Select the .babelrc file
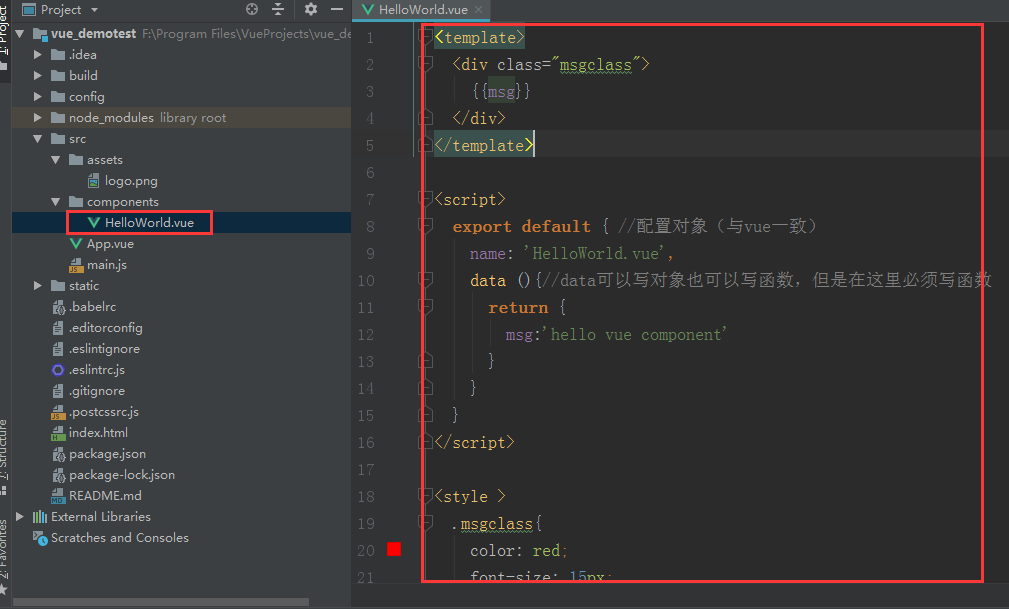Image resolution: width=1009 pixels, height=609 pixels. (92, 306)
